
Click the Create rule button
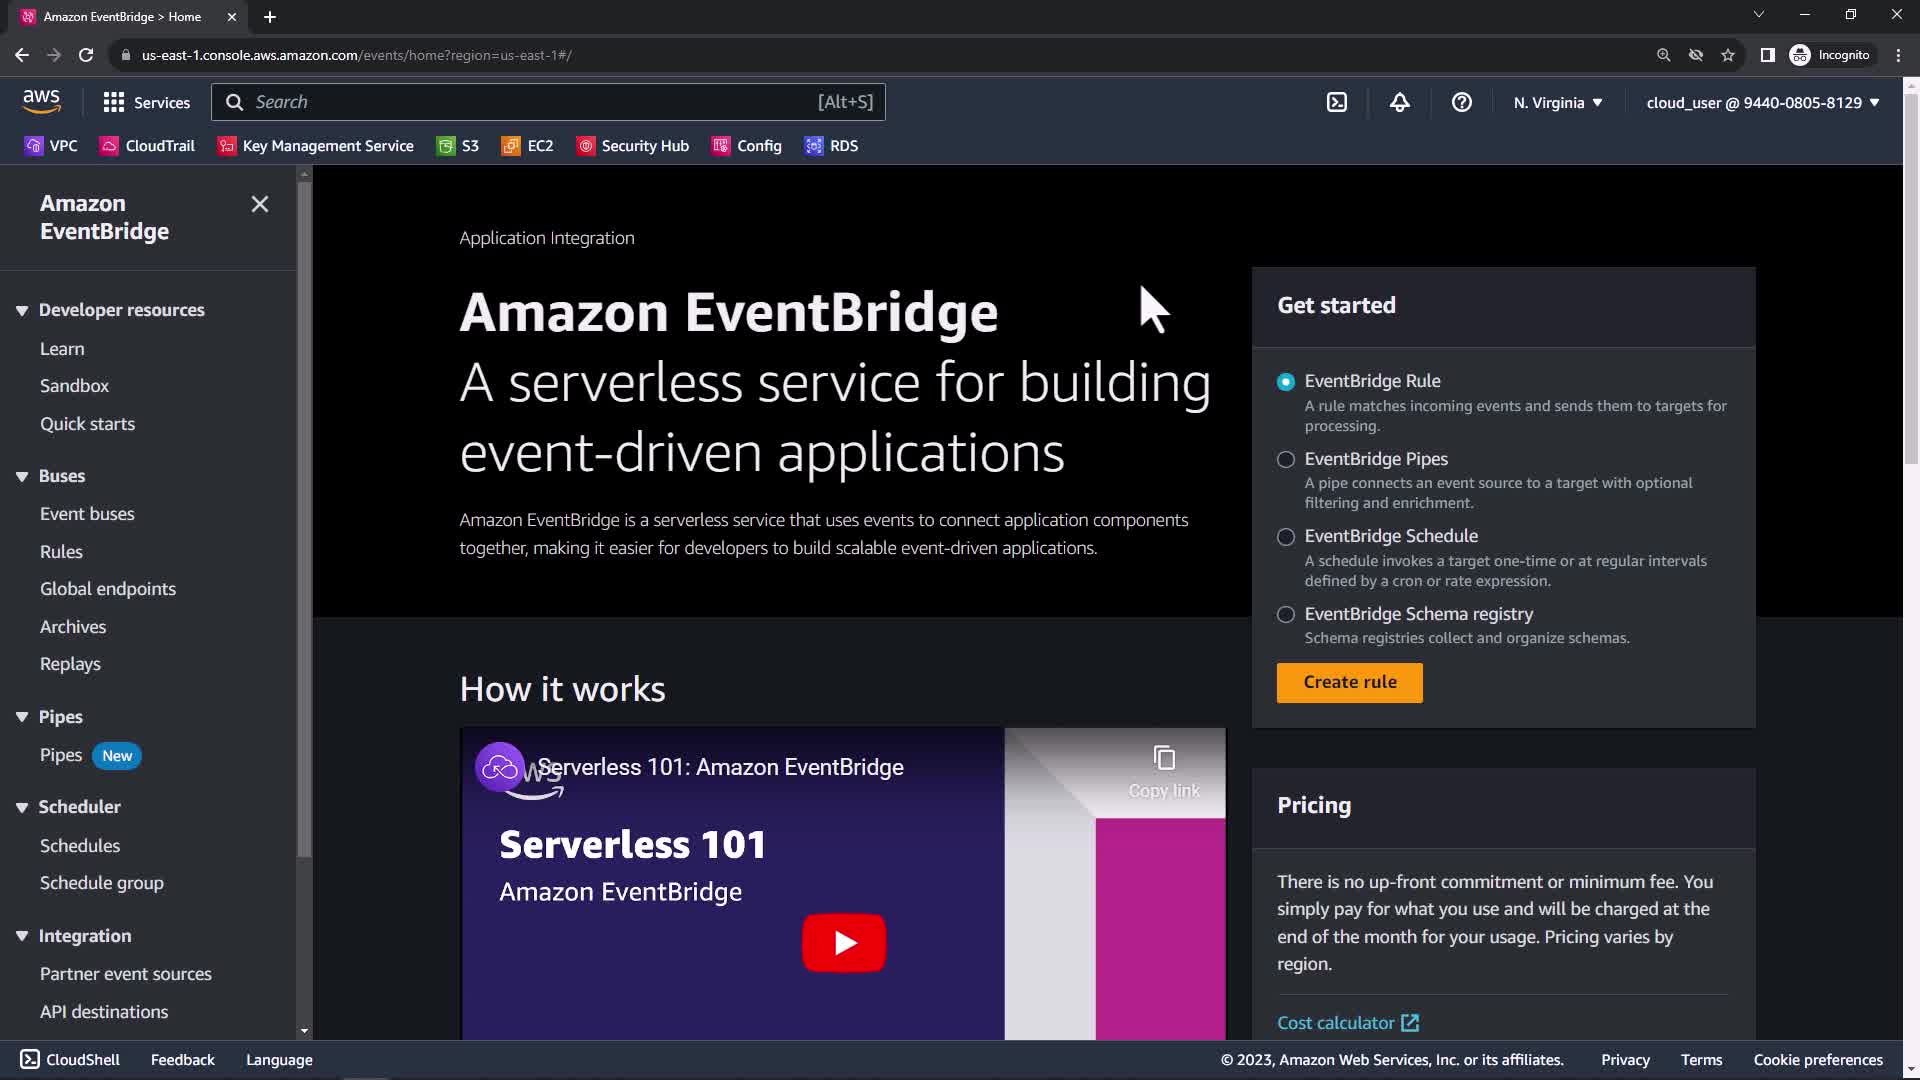coord(1349,682)
